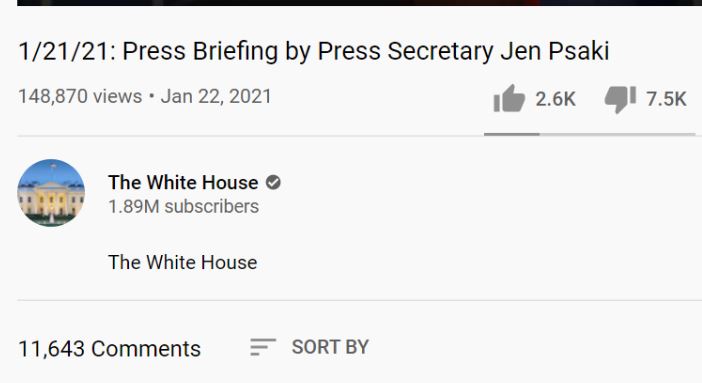
Task: Click the dark liked portion of ratio bar
Action: pos(512,134)
